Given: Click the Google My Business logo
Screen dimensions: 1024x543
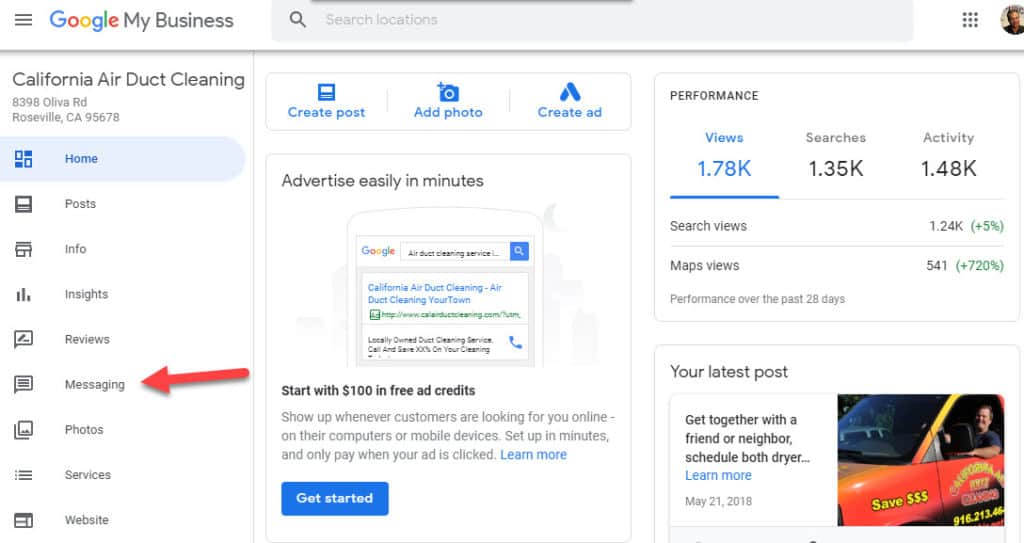Looking at the screenshot, I should (141, 20).
